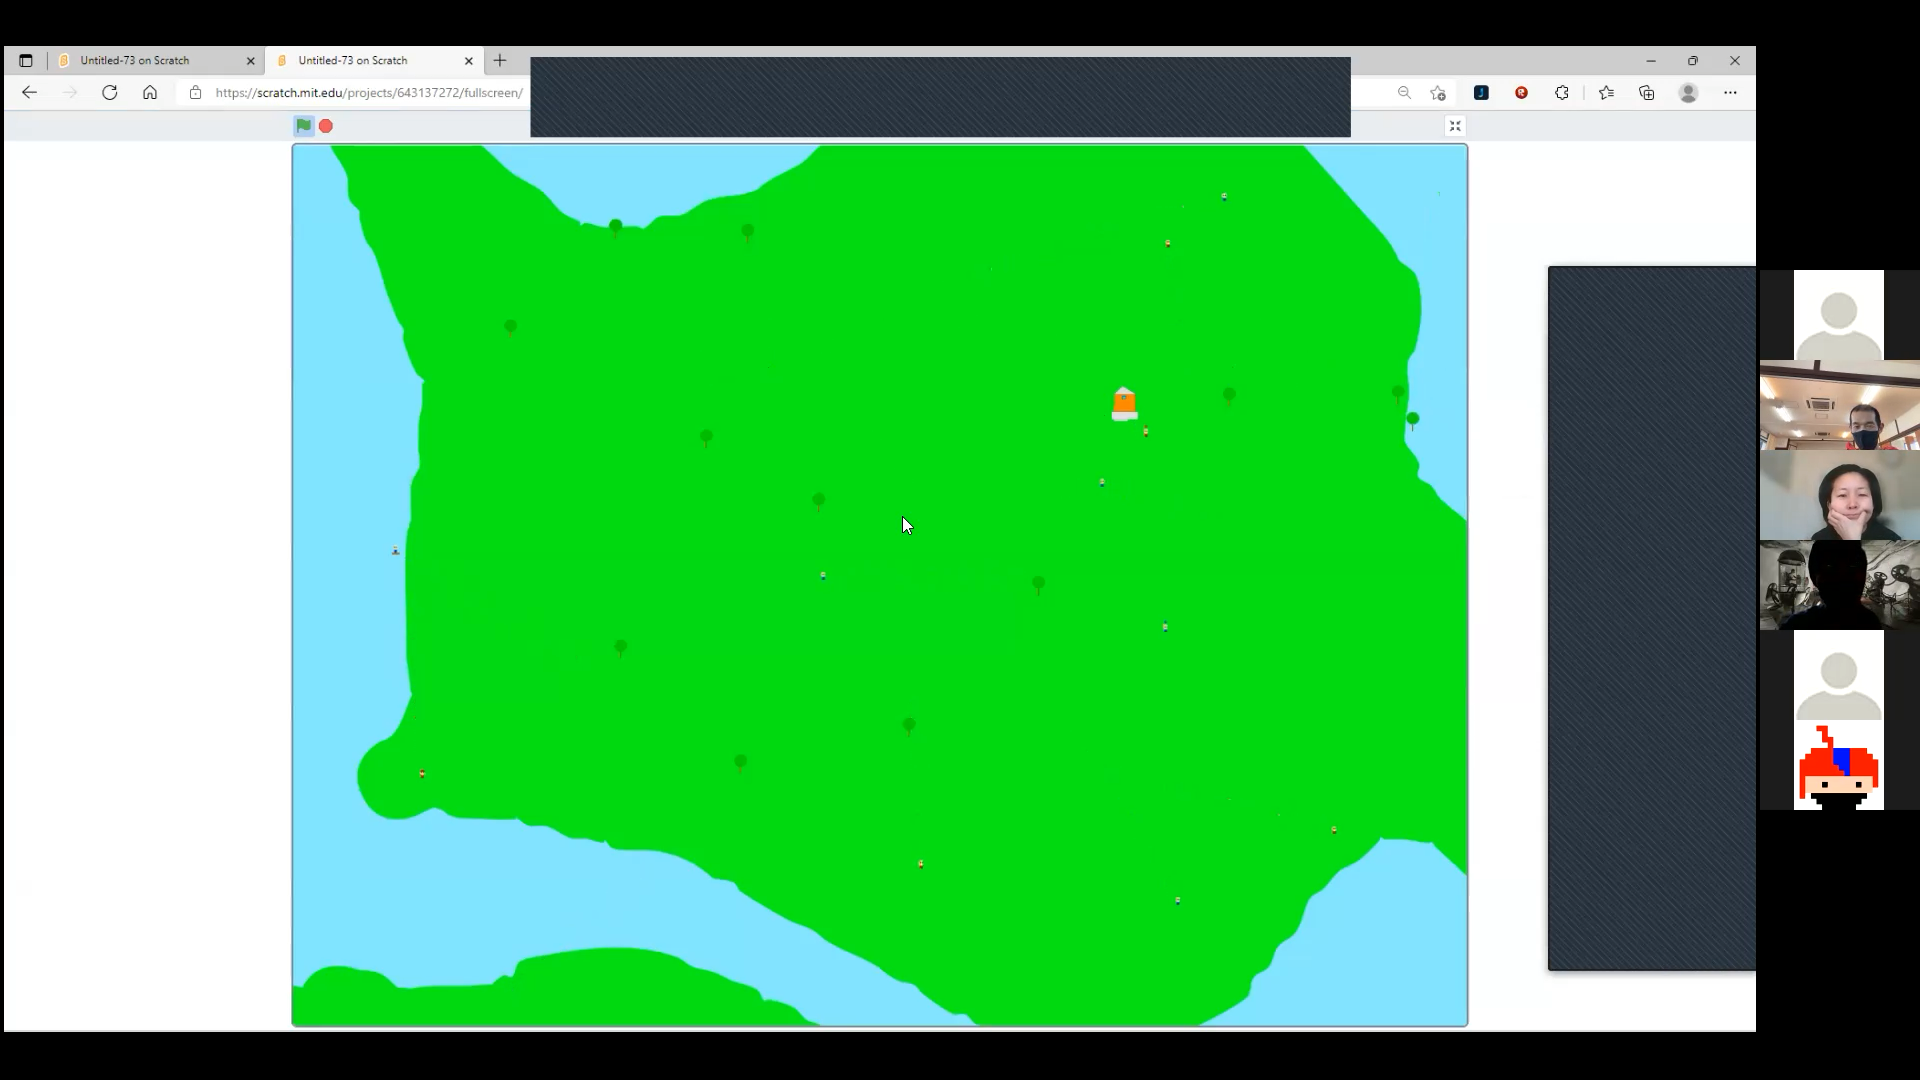Exit Scratch fullscreen mode via shrink icon
The height and width of the screenshot is (1080, 1920).
pos(1455,126)
